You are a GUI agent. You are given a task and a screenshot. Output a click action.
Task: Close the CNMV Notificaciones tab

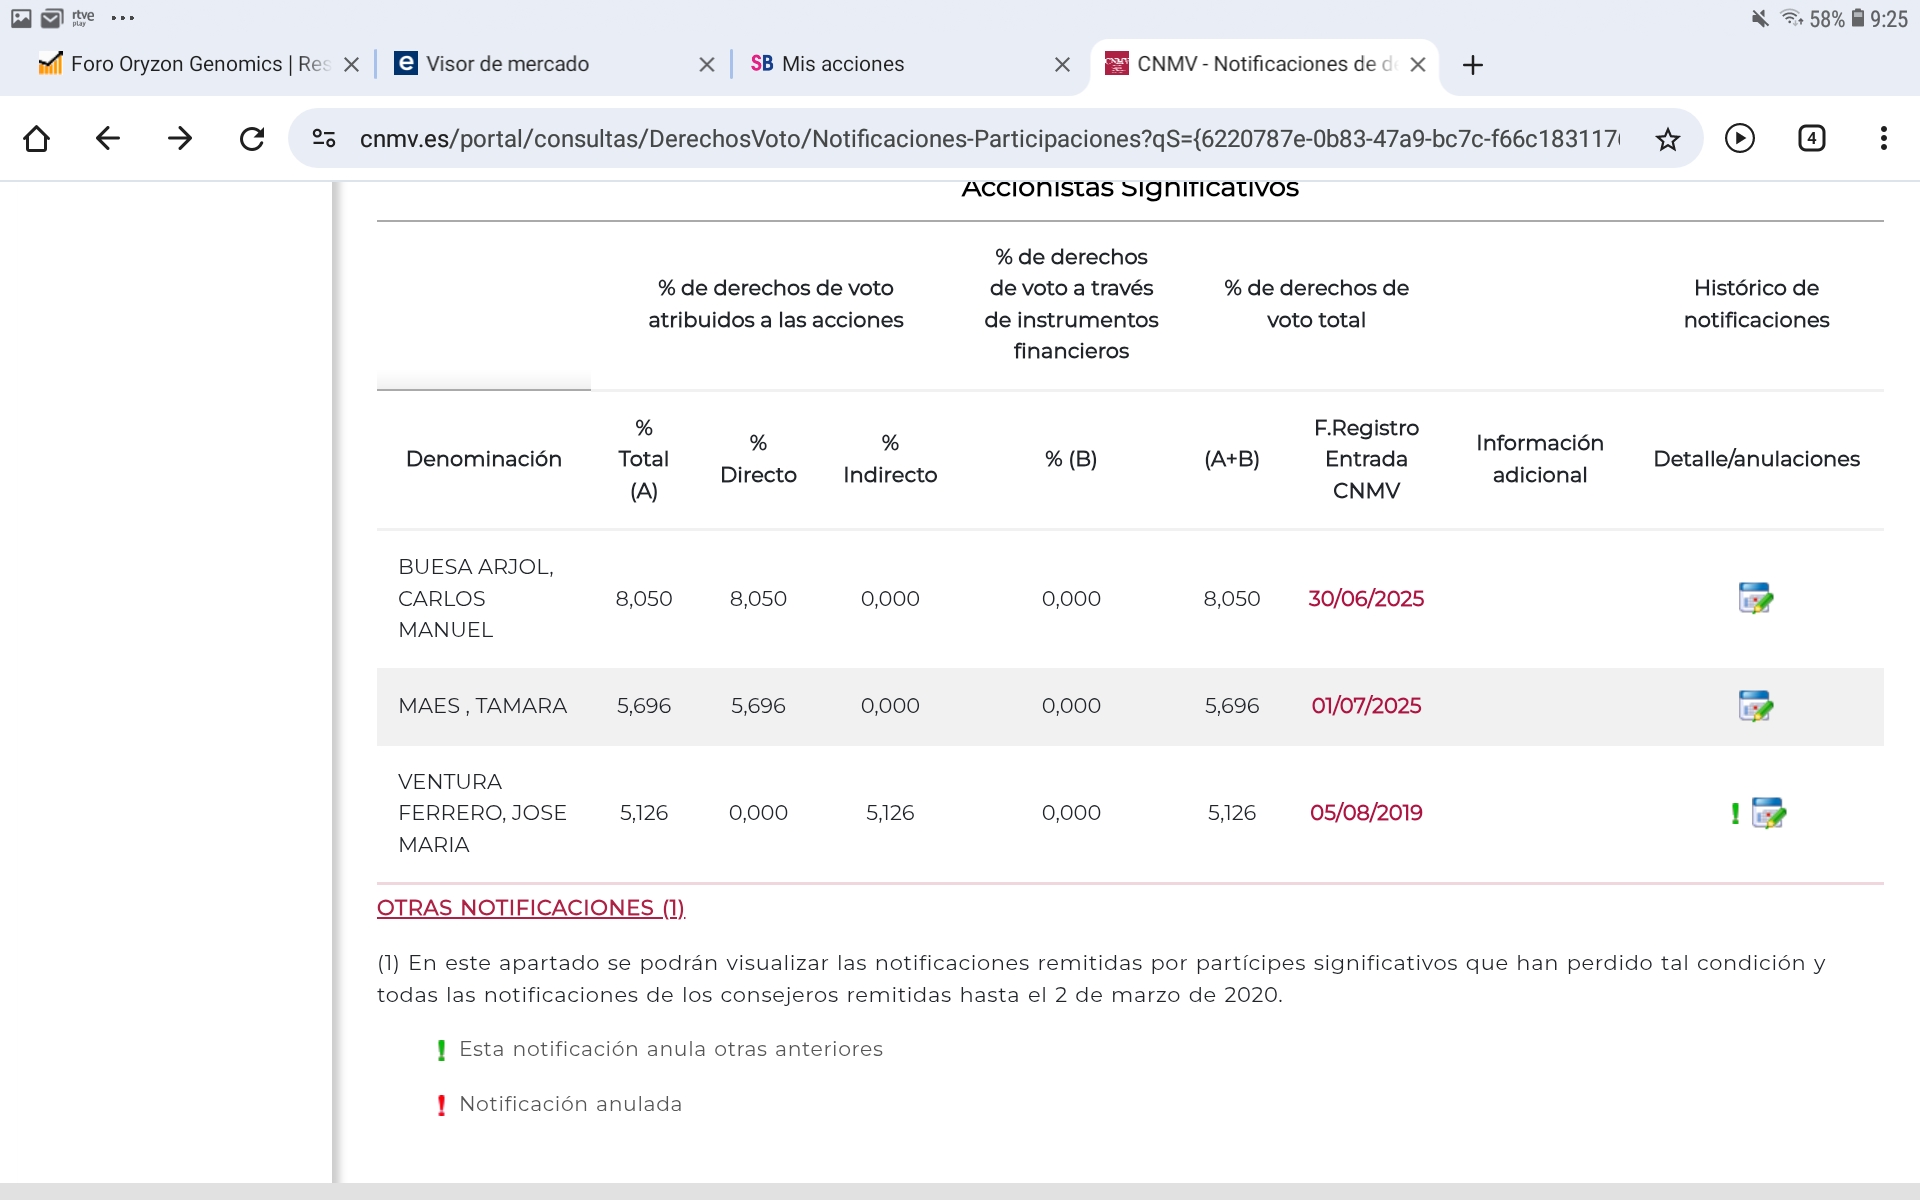(x=1418, y=65)
